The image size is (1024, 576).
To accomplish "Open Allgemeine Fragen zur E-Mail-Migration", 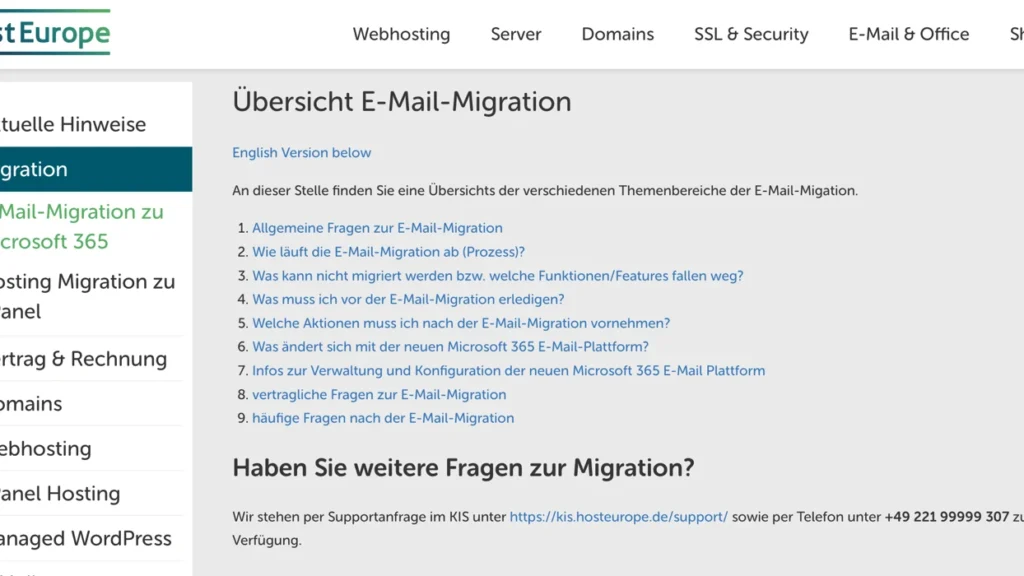I will pyautogui.click(x=377, y=227).
